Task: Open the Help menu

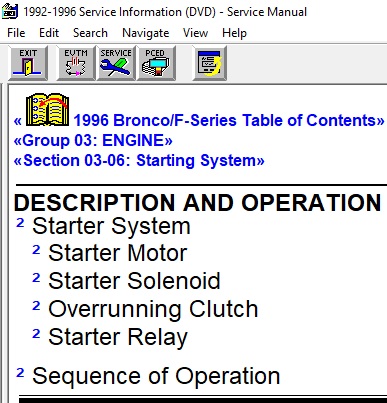Action: (x=234, y=33)
